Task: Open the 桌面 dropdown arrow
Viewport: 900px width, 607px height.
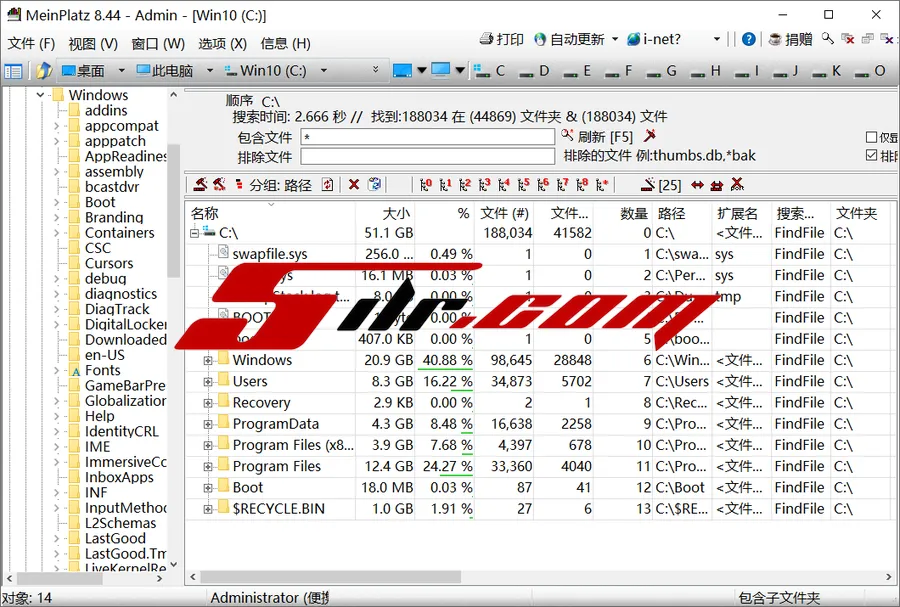Action: coord(121,71)
